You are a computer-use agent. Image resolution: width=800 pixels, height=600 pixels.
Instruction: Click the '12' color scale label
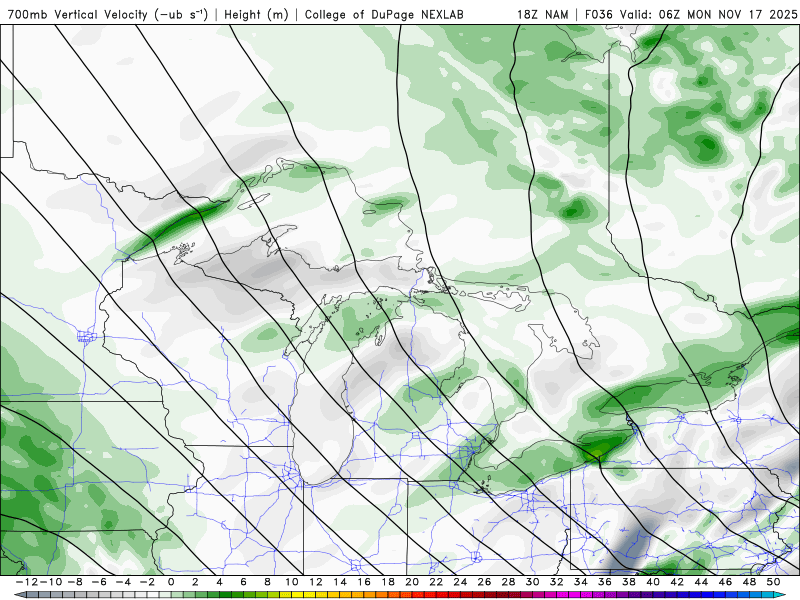point(316,582)
